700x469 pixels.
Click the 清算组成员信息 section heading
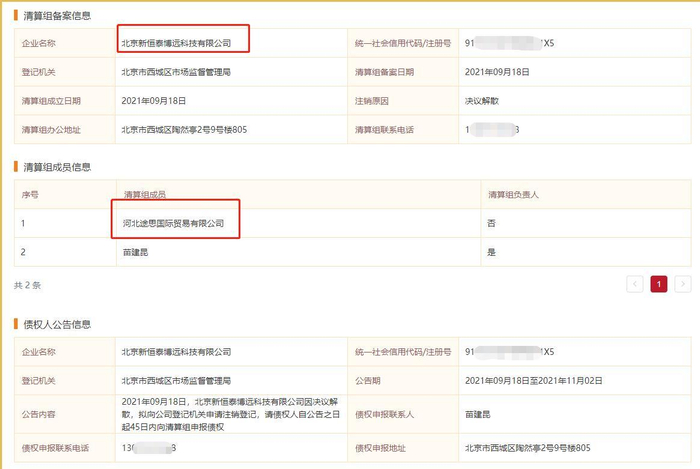point(57,167)
